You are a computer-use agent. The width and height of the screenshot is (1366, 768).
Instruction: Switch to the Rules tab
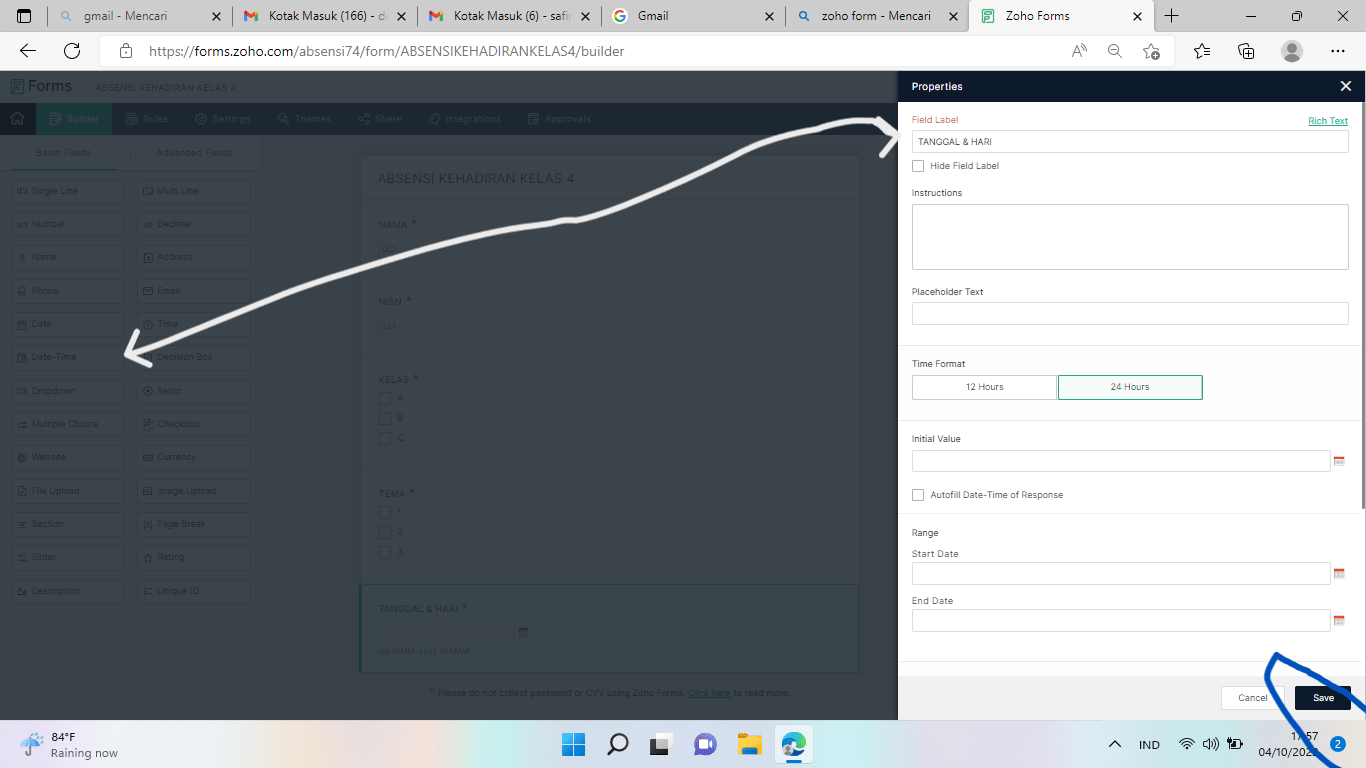(147, 119)
